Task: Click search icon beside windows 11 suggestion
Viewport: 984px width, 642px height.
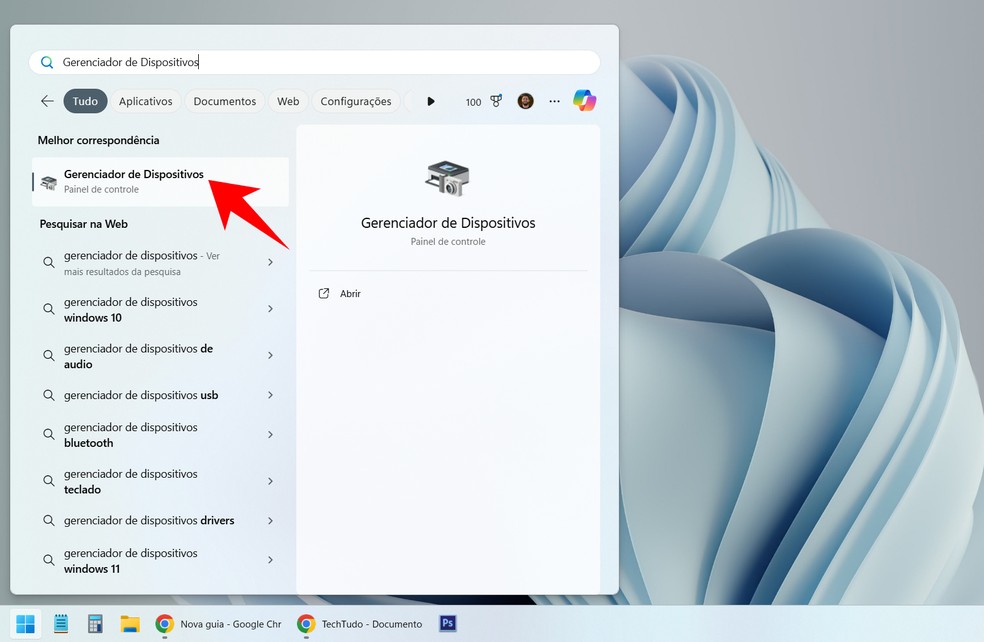Action: pyautogui.click(x=48, y=560)
